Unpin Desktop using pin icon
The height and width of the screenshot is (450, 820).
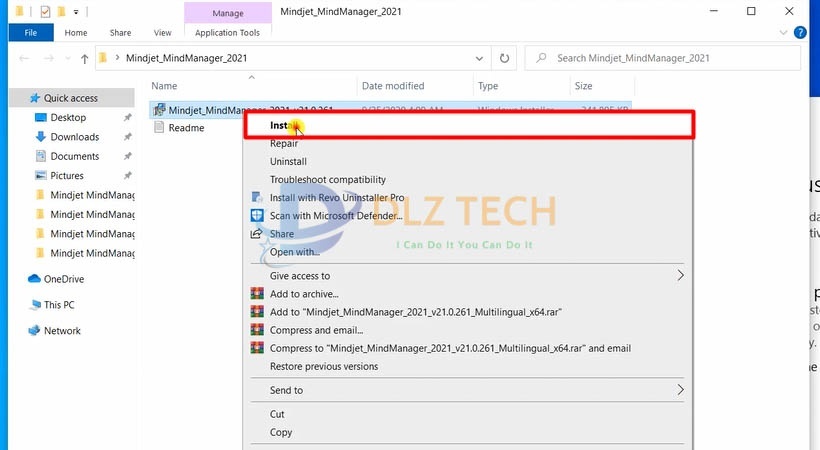[127, 118]
